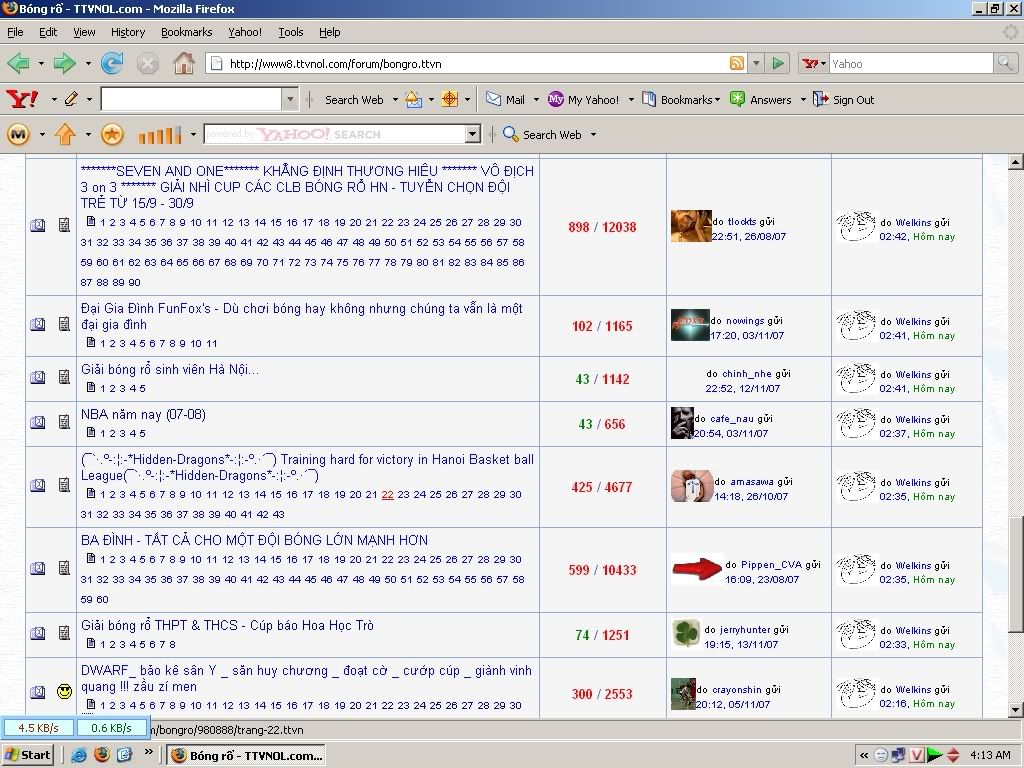
Task: Click Sign Out on Yahoo toolbar
Action: [x=843, y=99]
